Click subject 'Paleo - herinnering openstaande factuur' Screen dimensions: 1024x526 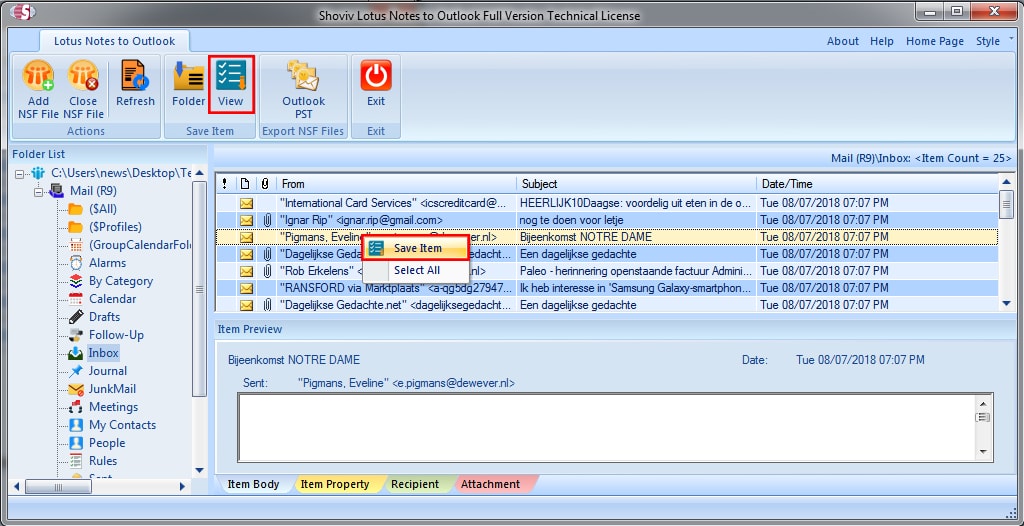tap(635, 271)
